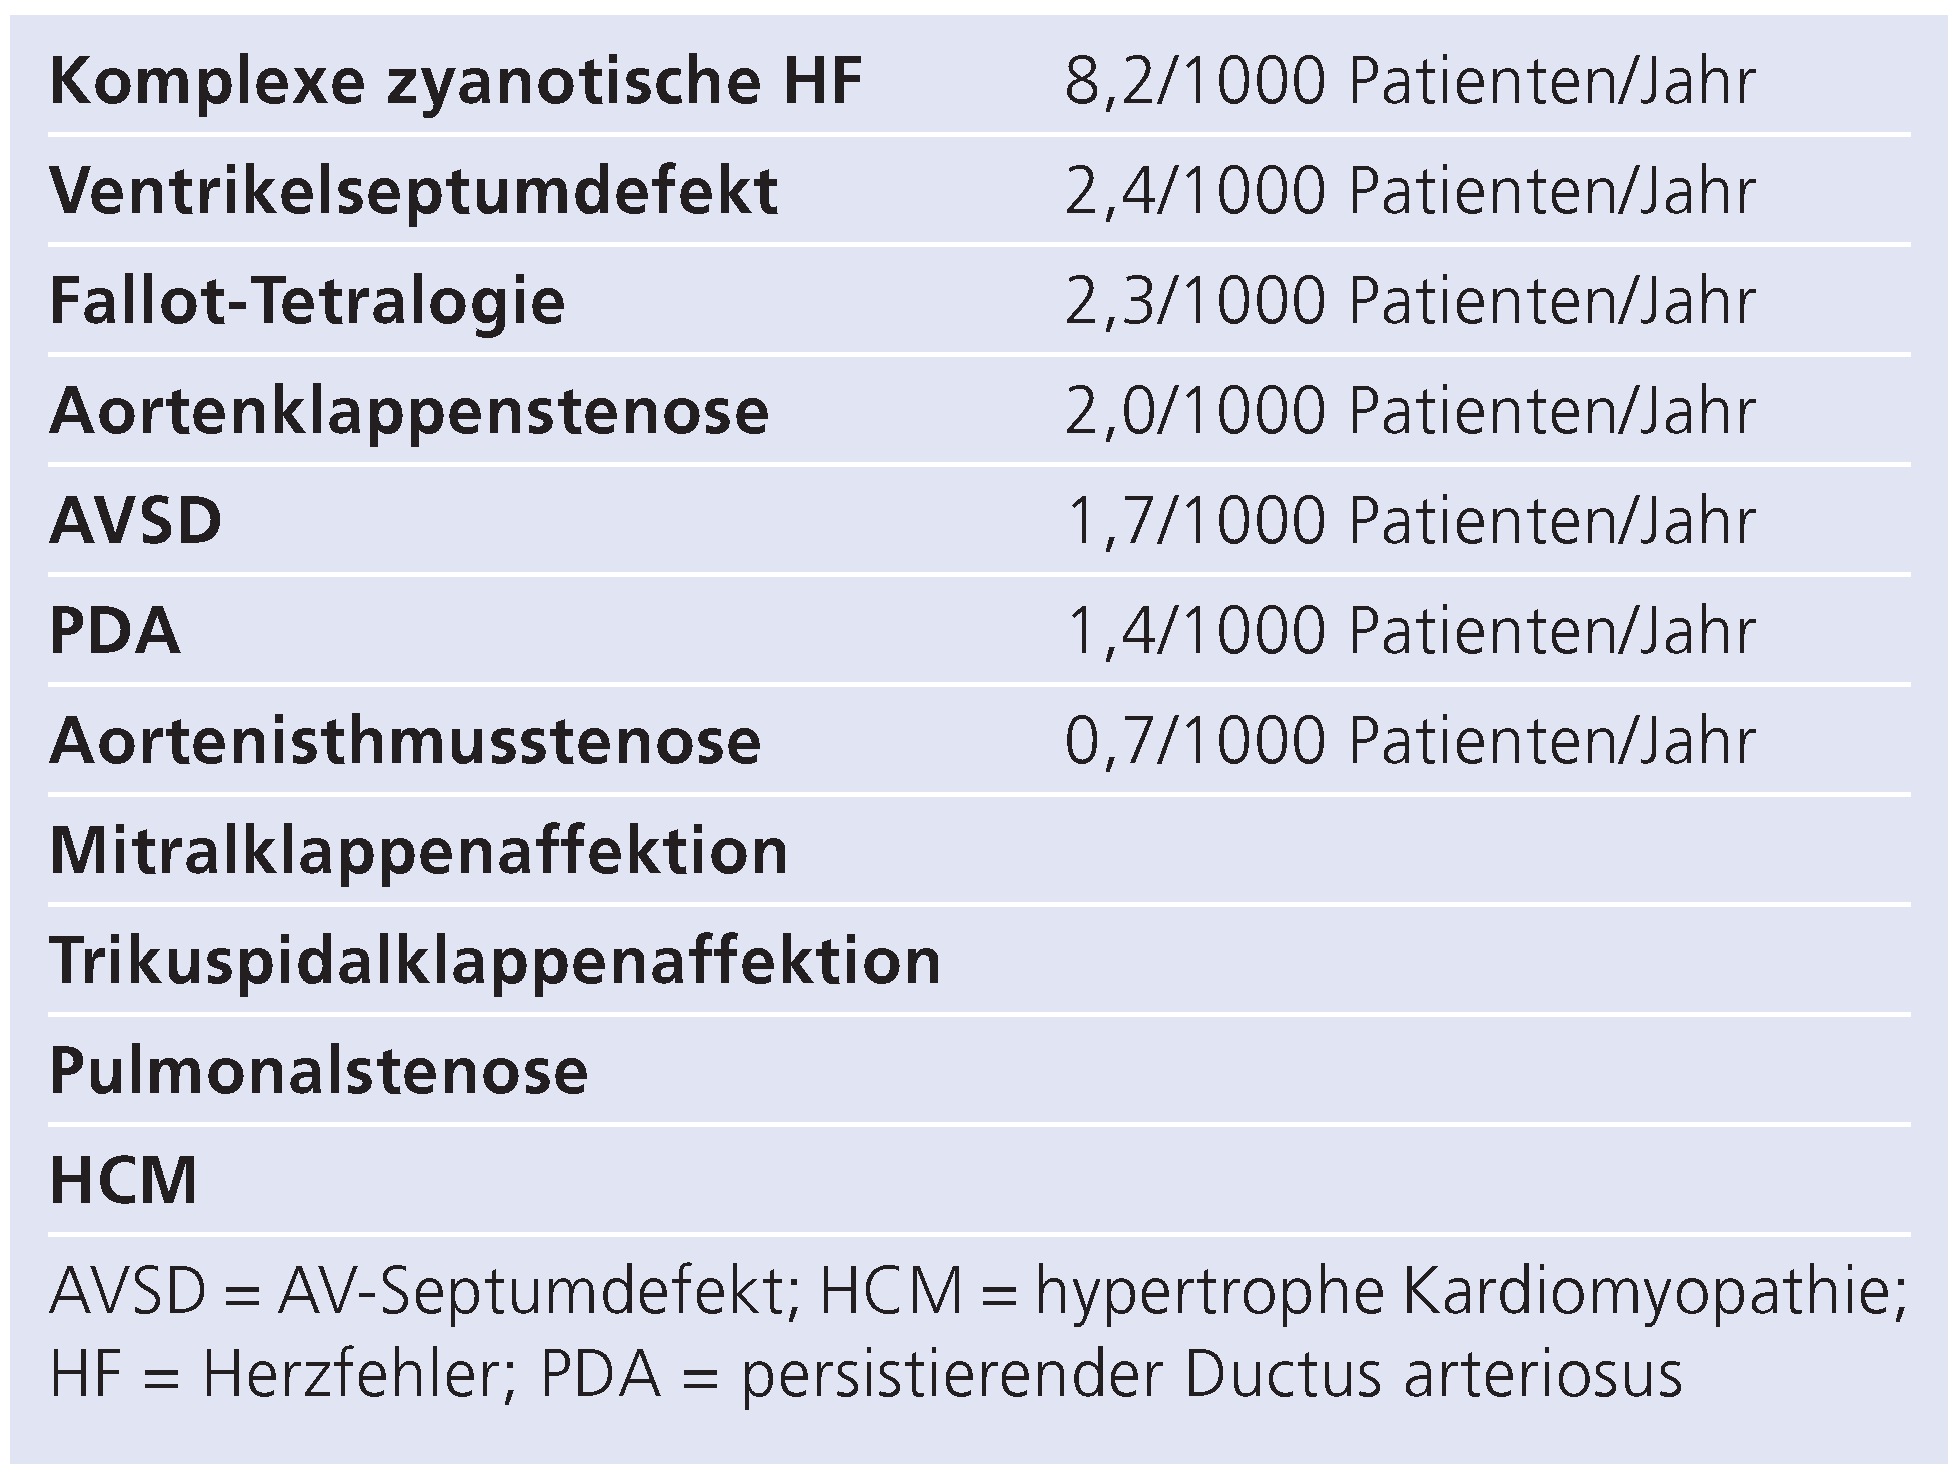This screenshot has height=1470, width=1953.
Task: Click the Fallot-Tetralogie row label
Action: (x=307, y=301)
